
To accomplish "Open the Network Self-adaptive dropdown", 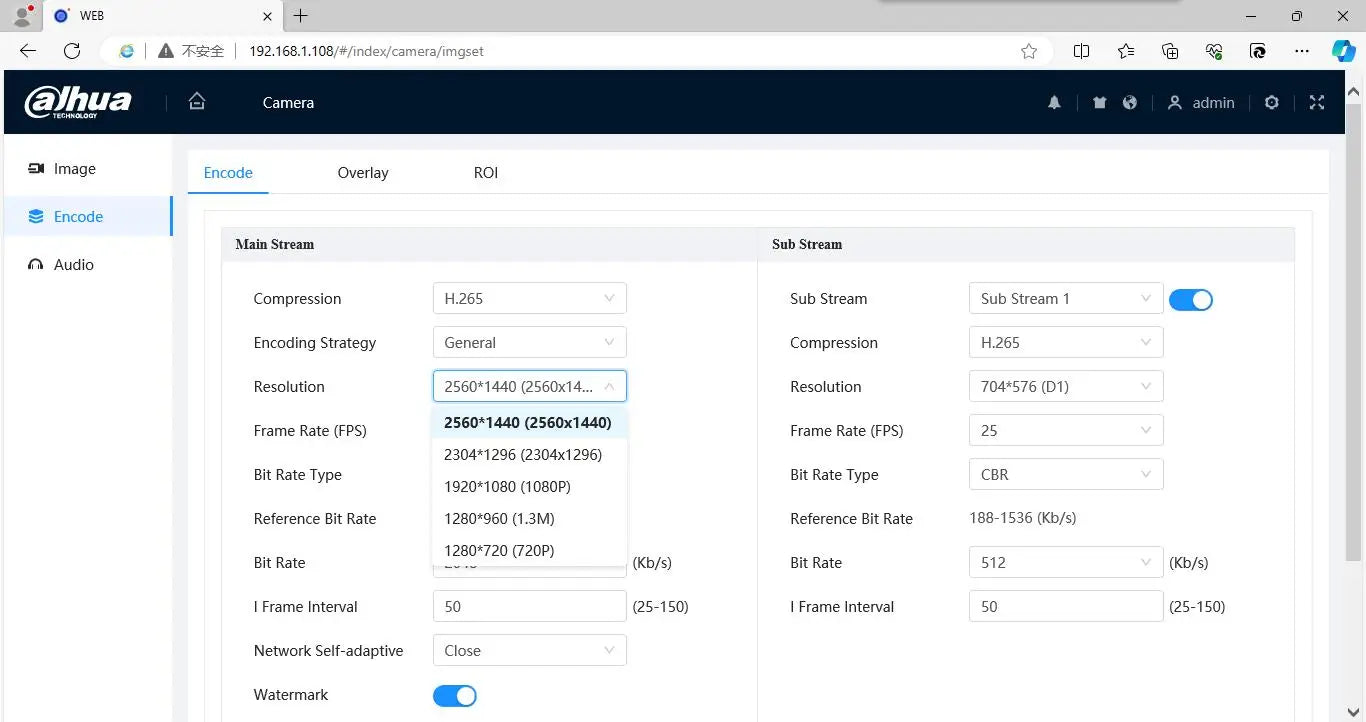I will point(530,650).
